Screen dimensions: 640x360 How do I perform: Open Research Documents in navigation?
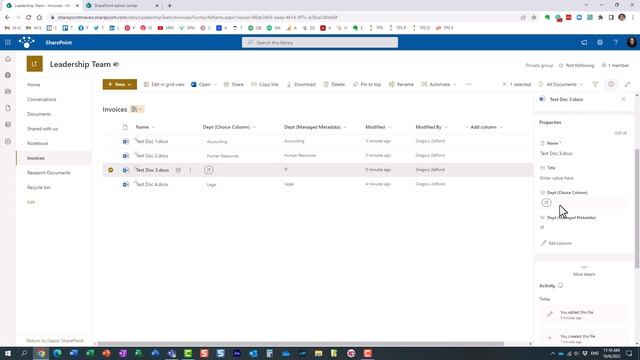[x=49, y=173]
